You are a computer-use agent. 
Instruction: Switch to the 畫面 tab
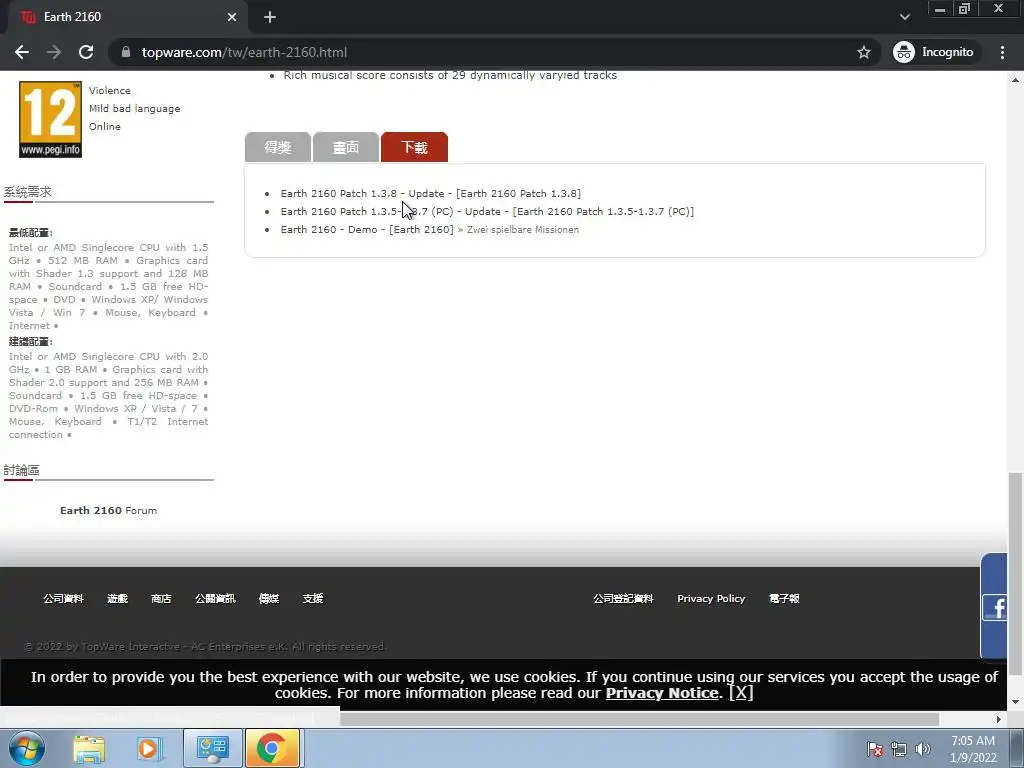[x=345, y=147]
